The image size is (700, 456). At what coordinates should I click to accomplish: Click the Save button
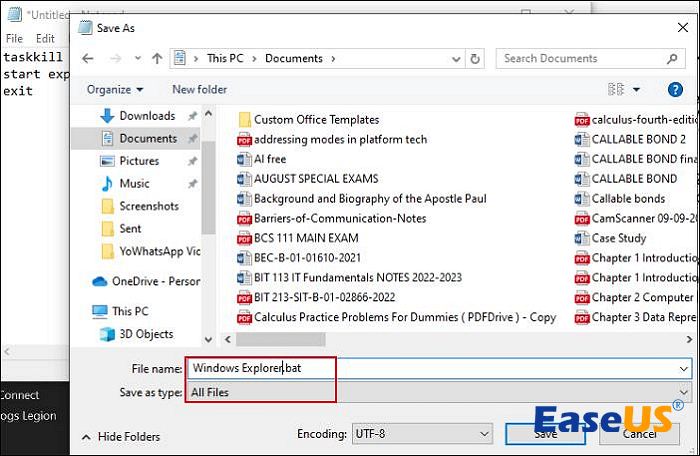(x=545, y=435)
